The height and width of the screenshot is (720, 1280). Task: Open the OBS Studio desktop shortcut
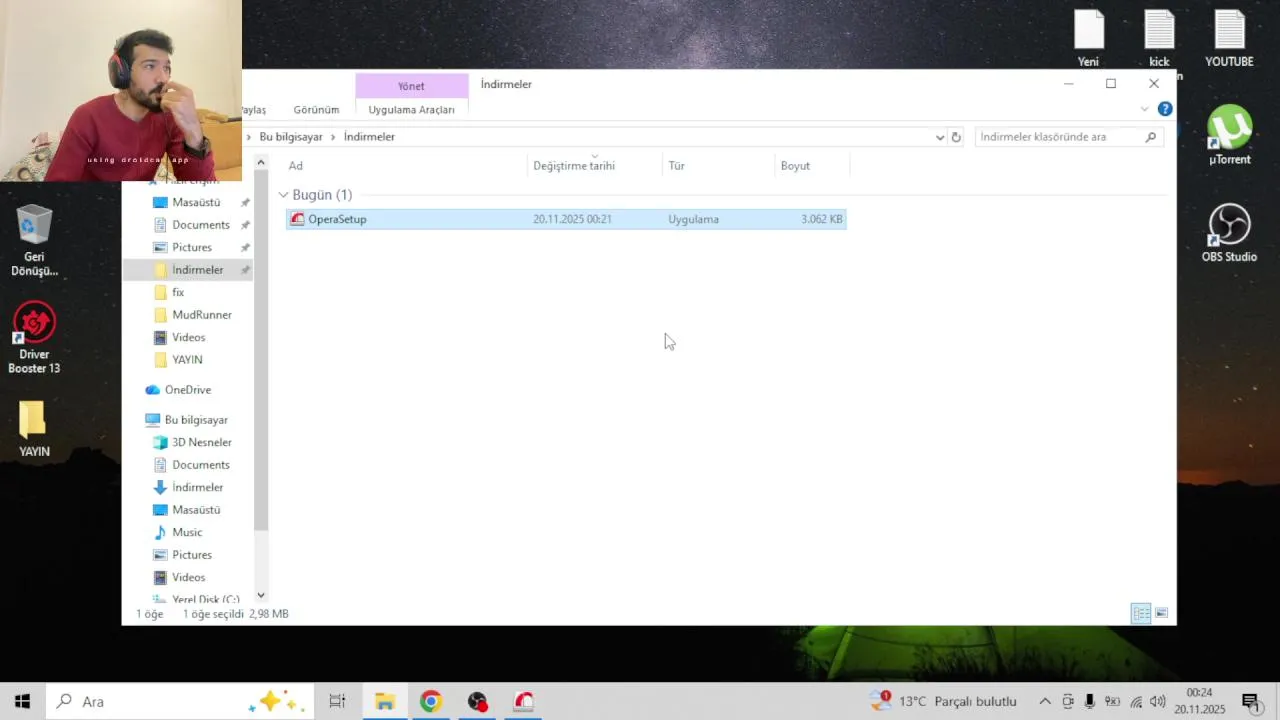point(1229,233)
